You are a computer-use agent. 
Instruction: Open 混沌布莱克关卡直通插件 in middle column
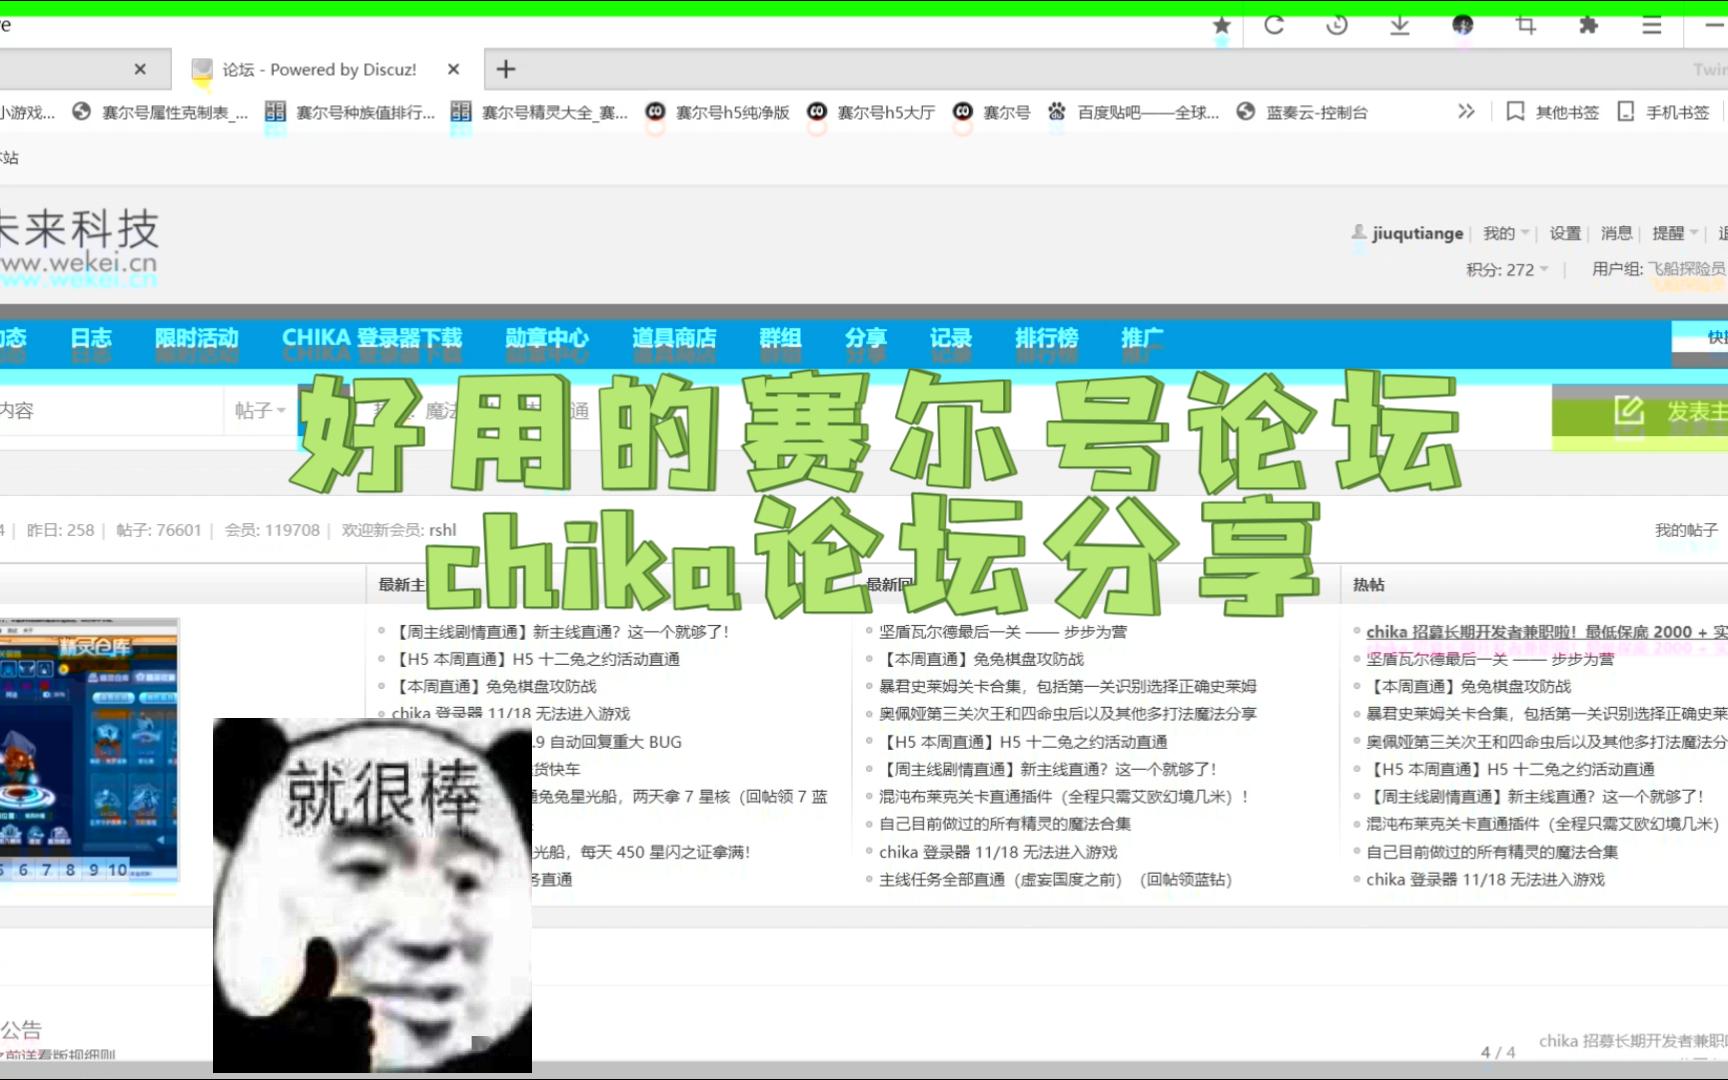point(1065,797)
